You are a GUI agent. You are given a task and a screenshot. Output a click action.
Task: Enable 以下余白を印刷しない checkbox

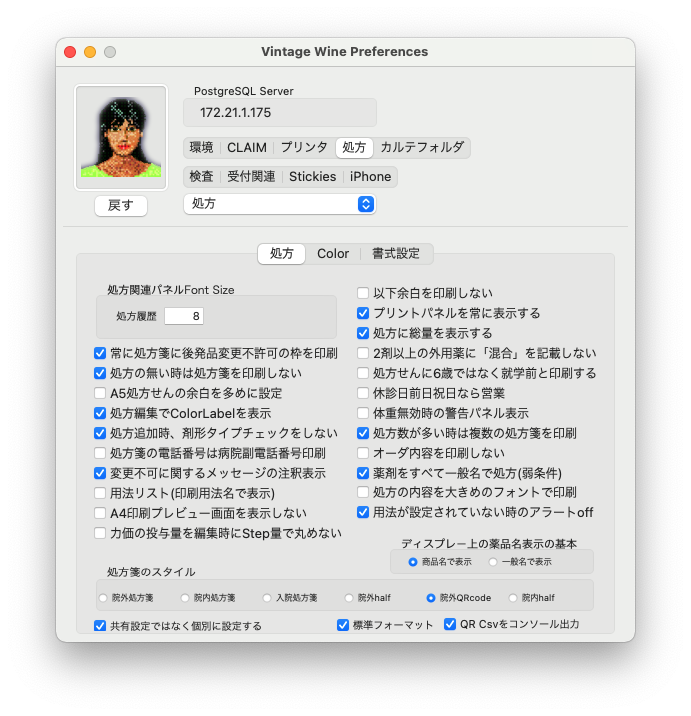pyautogui.click(x=363, y=293)
